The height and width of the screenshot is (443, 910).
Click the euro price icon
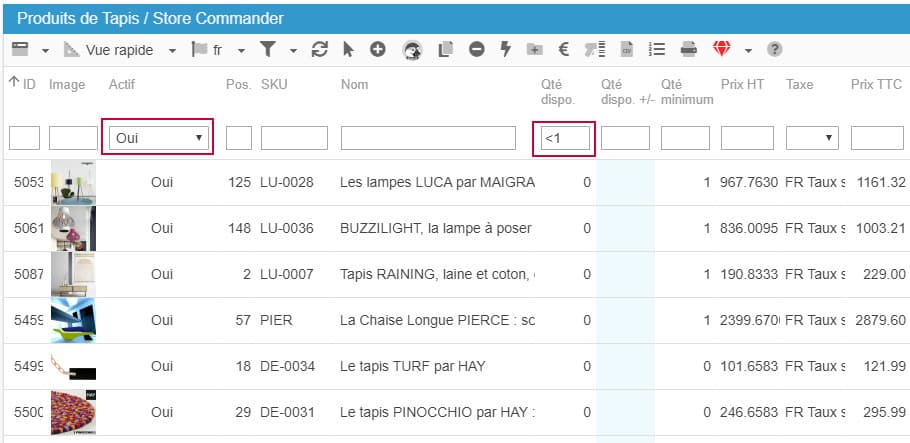click(564, 49)
